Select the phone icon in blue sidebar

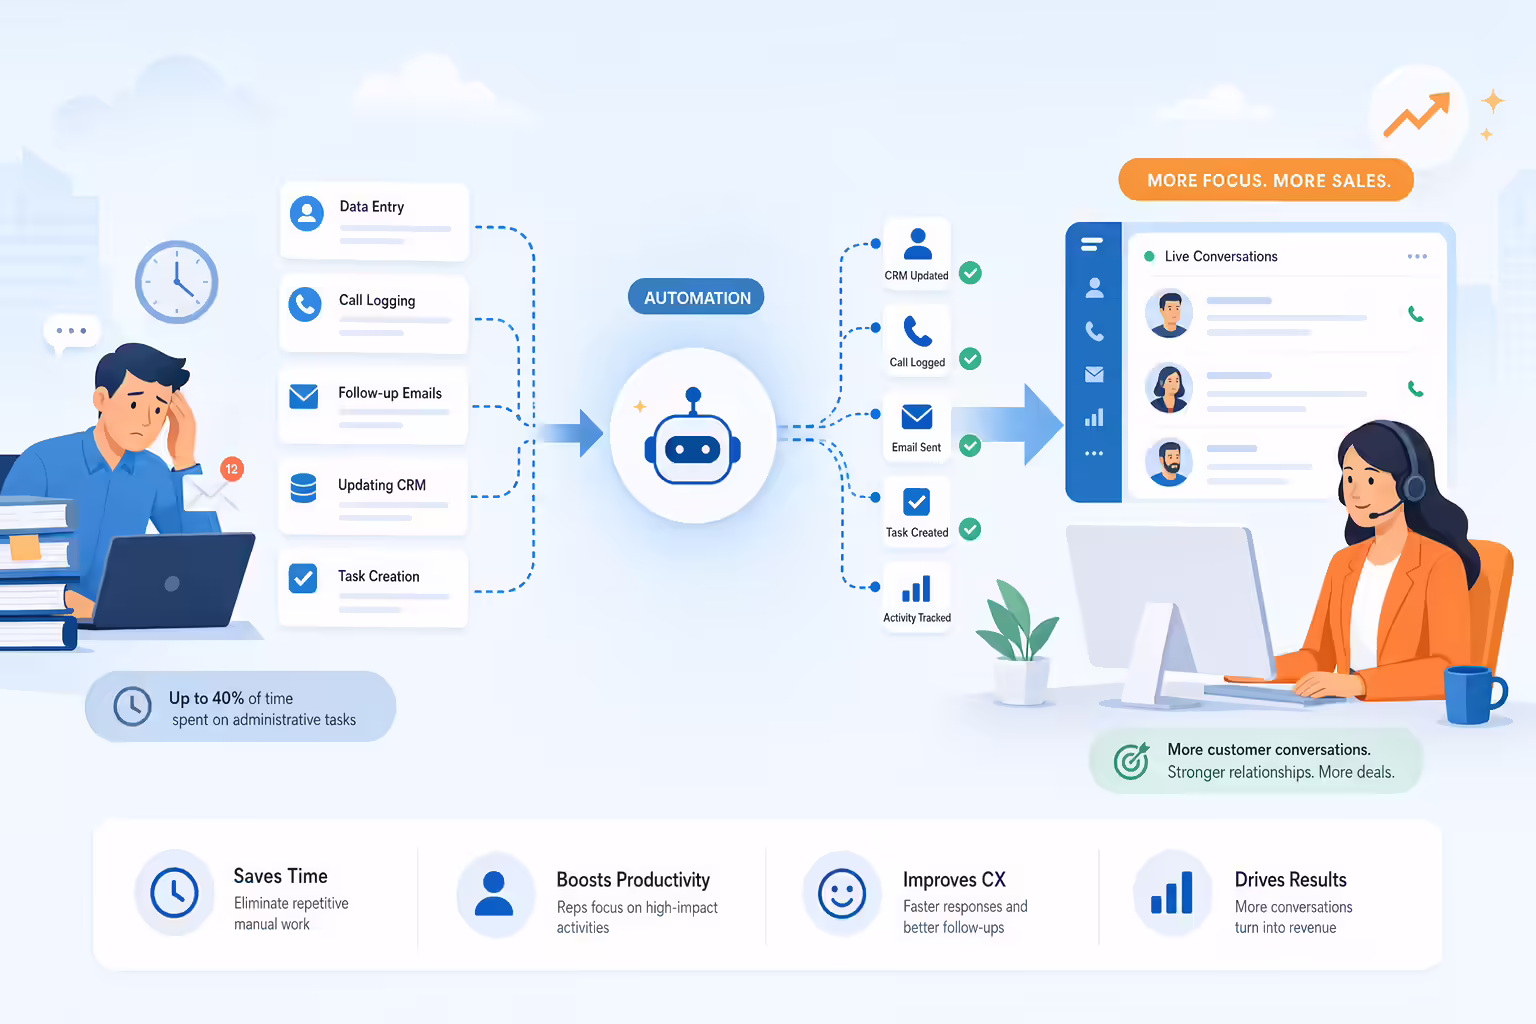[x=1094, y=331]
